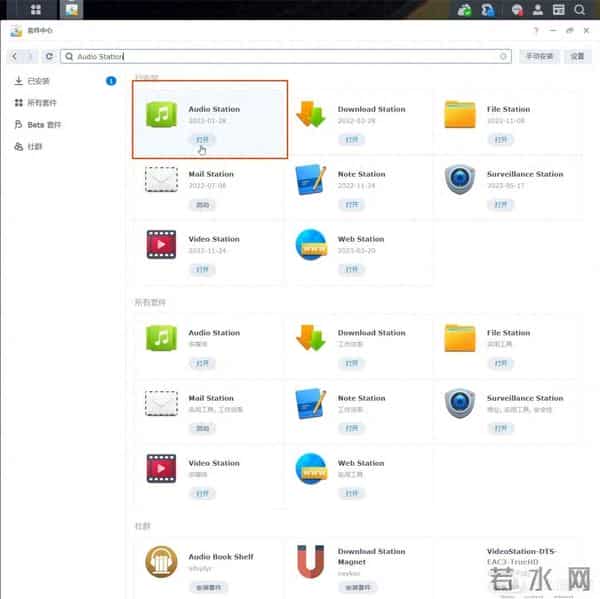Image resolution: width=600 pixels, height=599 pixels.
Task: Click the Audio Station search input field
Action: 290,57
